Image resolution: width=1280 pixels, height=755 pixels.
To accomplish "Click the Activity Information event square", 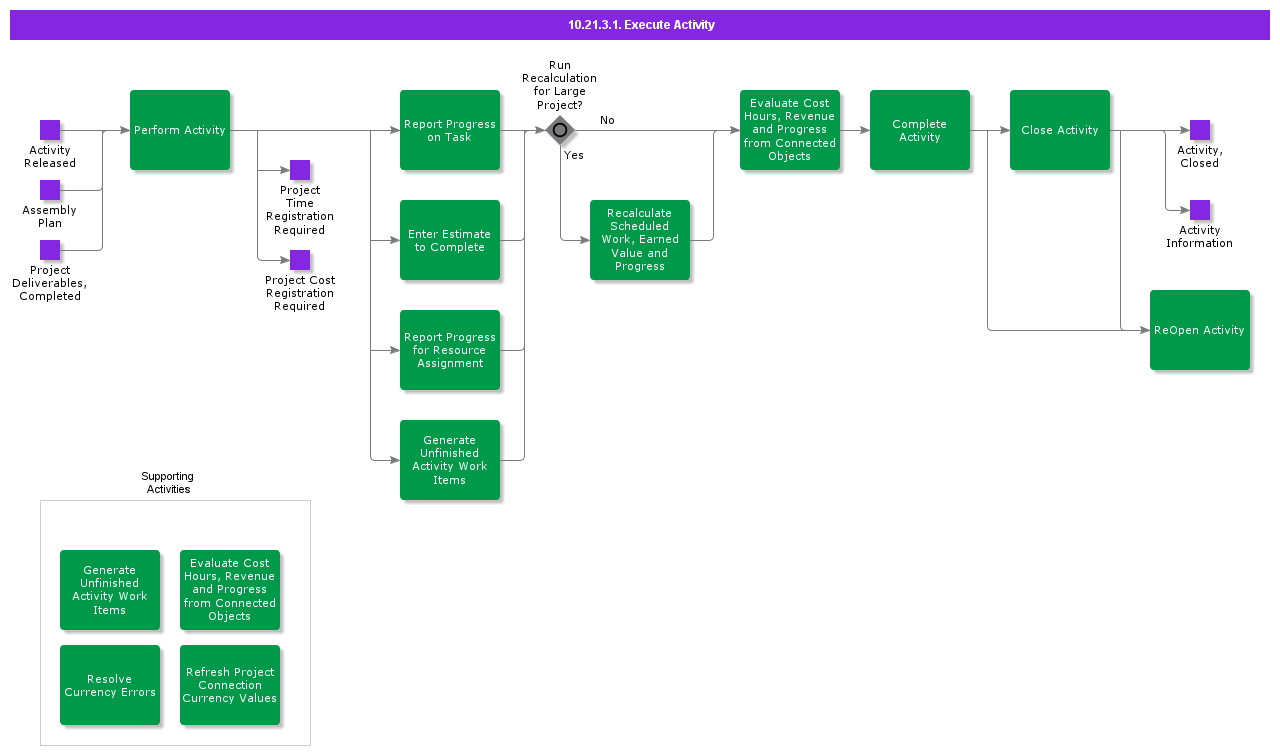I will [x=1200, y=210].
